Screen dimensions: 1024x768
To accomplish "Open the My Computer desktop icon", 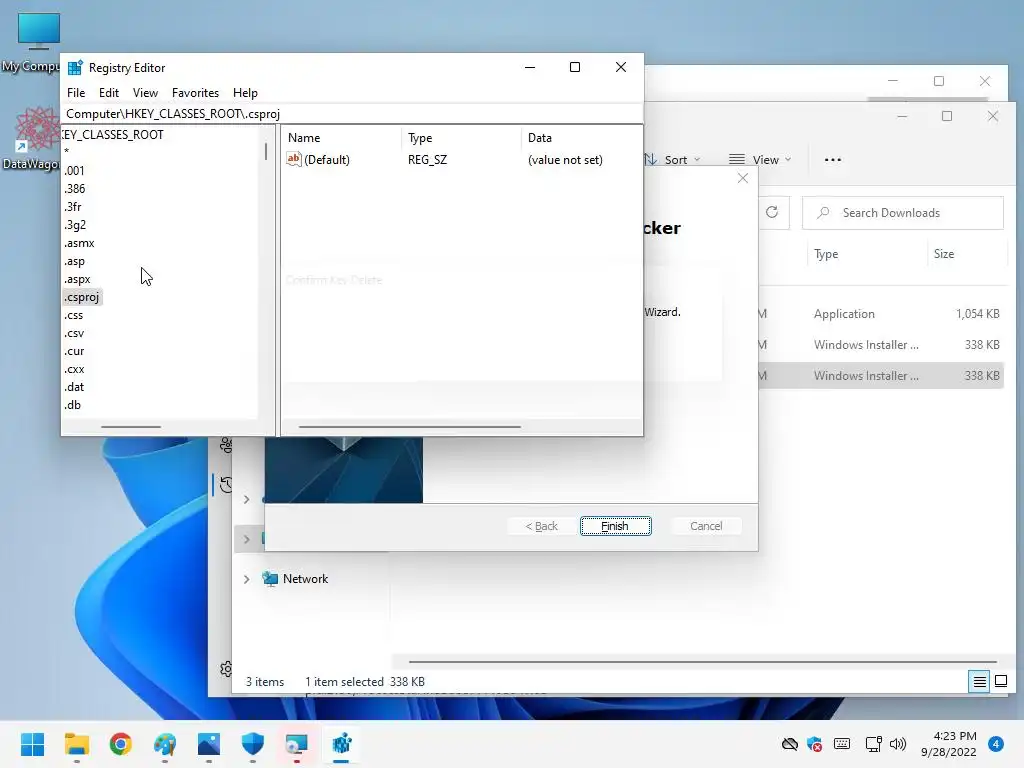I will (37, 42).
